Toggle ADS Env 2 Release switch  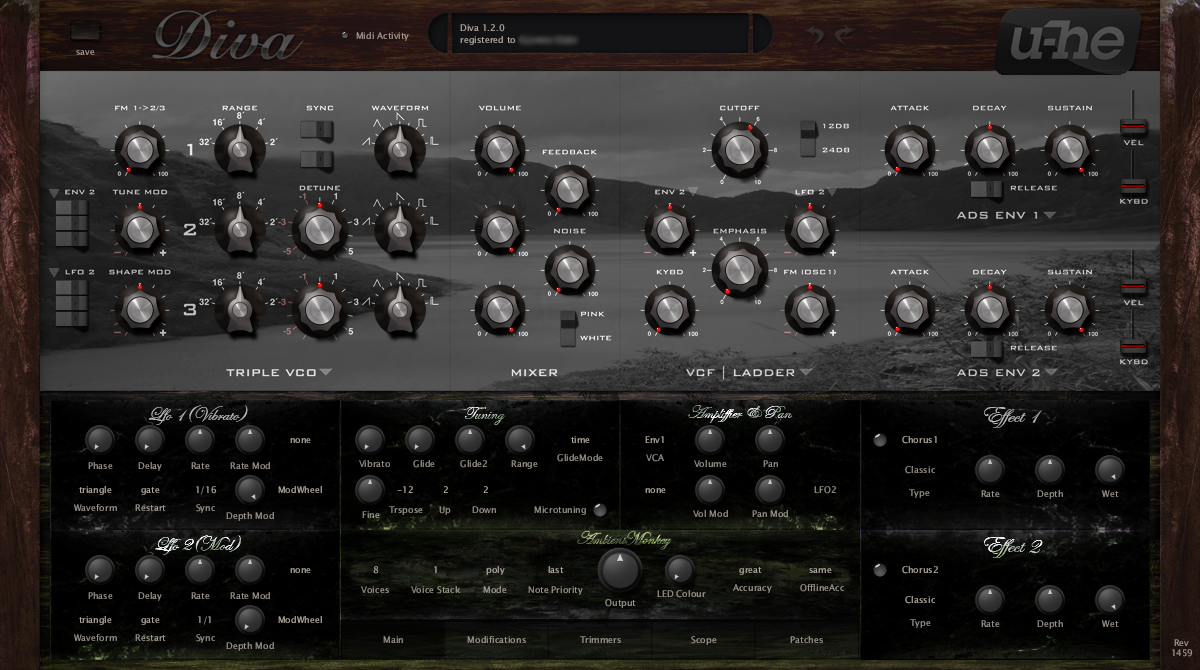point(986,348)
